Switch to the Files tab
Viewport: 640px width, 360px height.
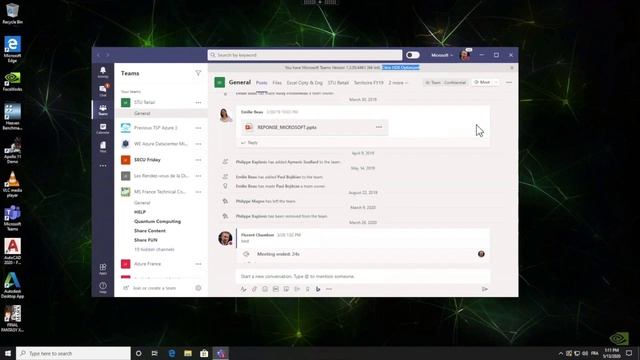pos(277,83)
